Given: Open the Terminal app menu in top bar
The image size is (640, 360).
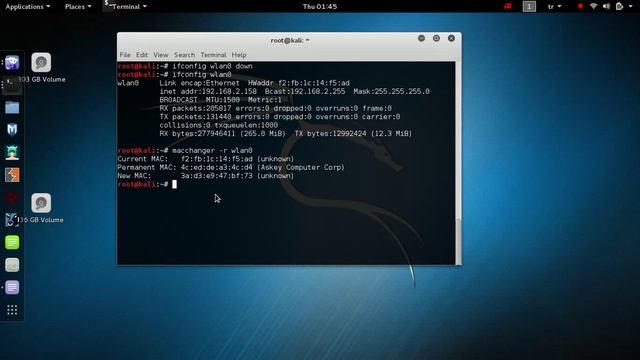Looking at the screenshot, I should 125,7.
